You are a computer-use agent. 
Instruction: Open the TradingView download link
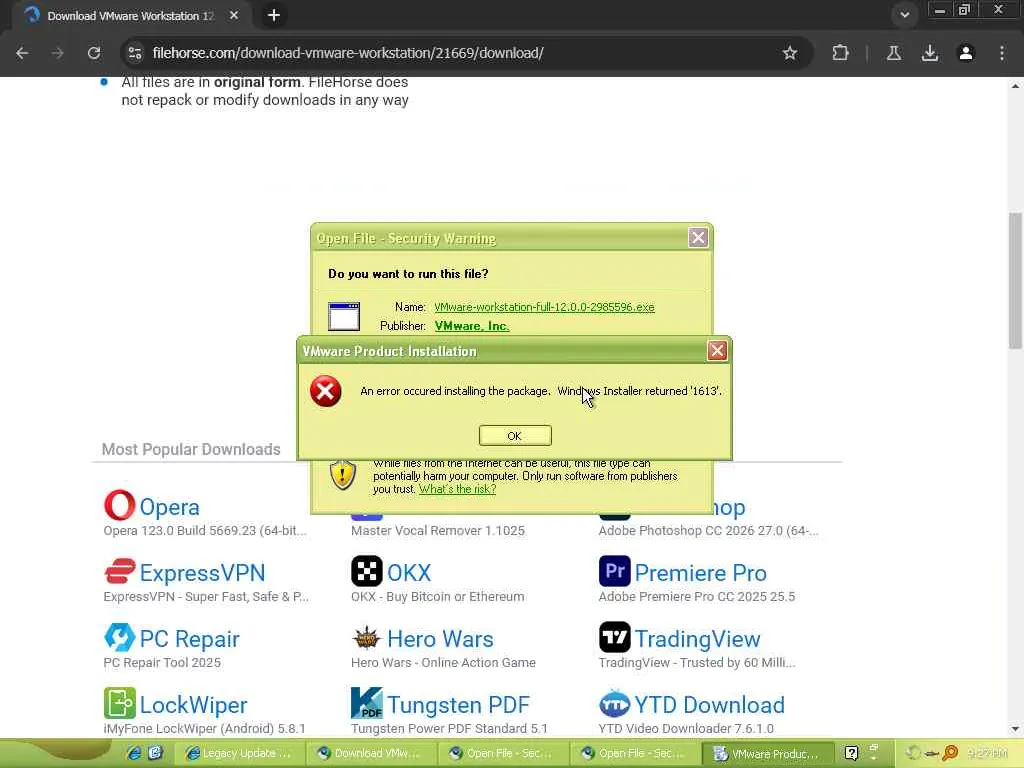tap(697, 639)
